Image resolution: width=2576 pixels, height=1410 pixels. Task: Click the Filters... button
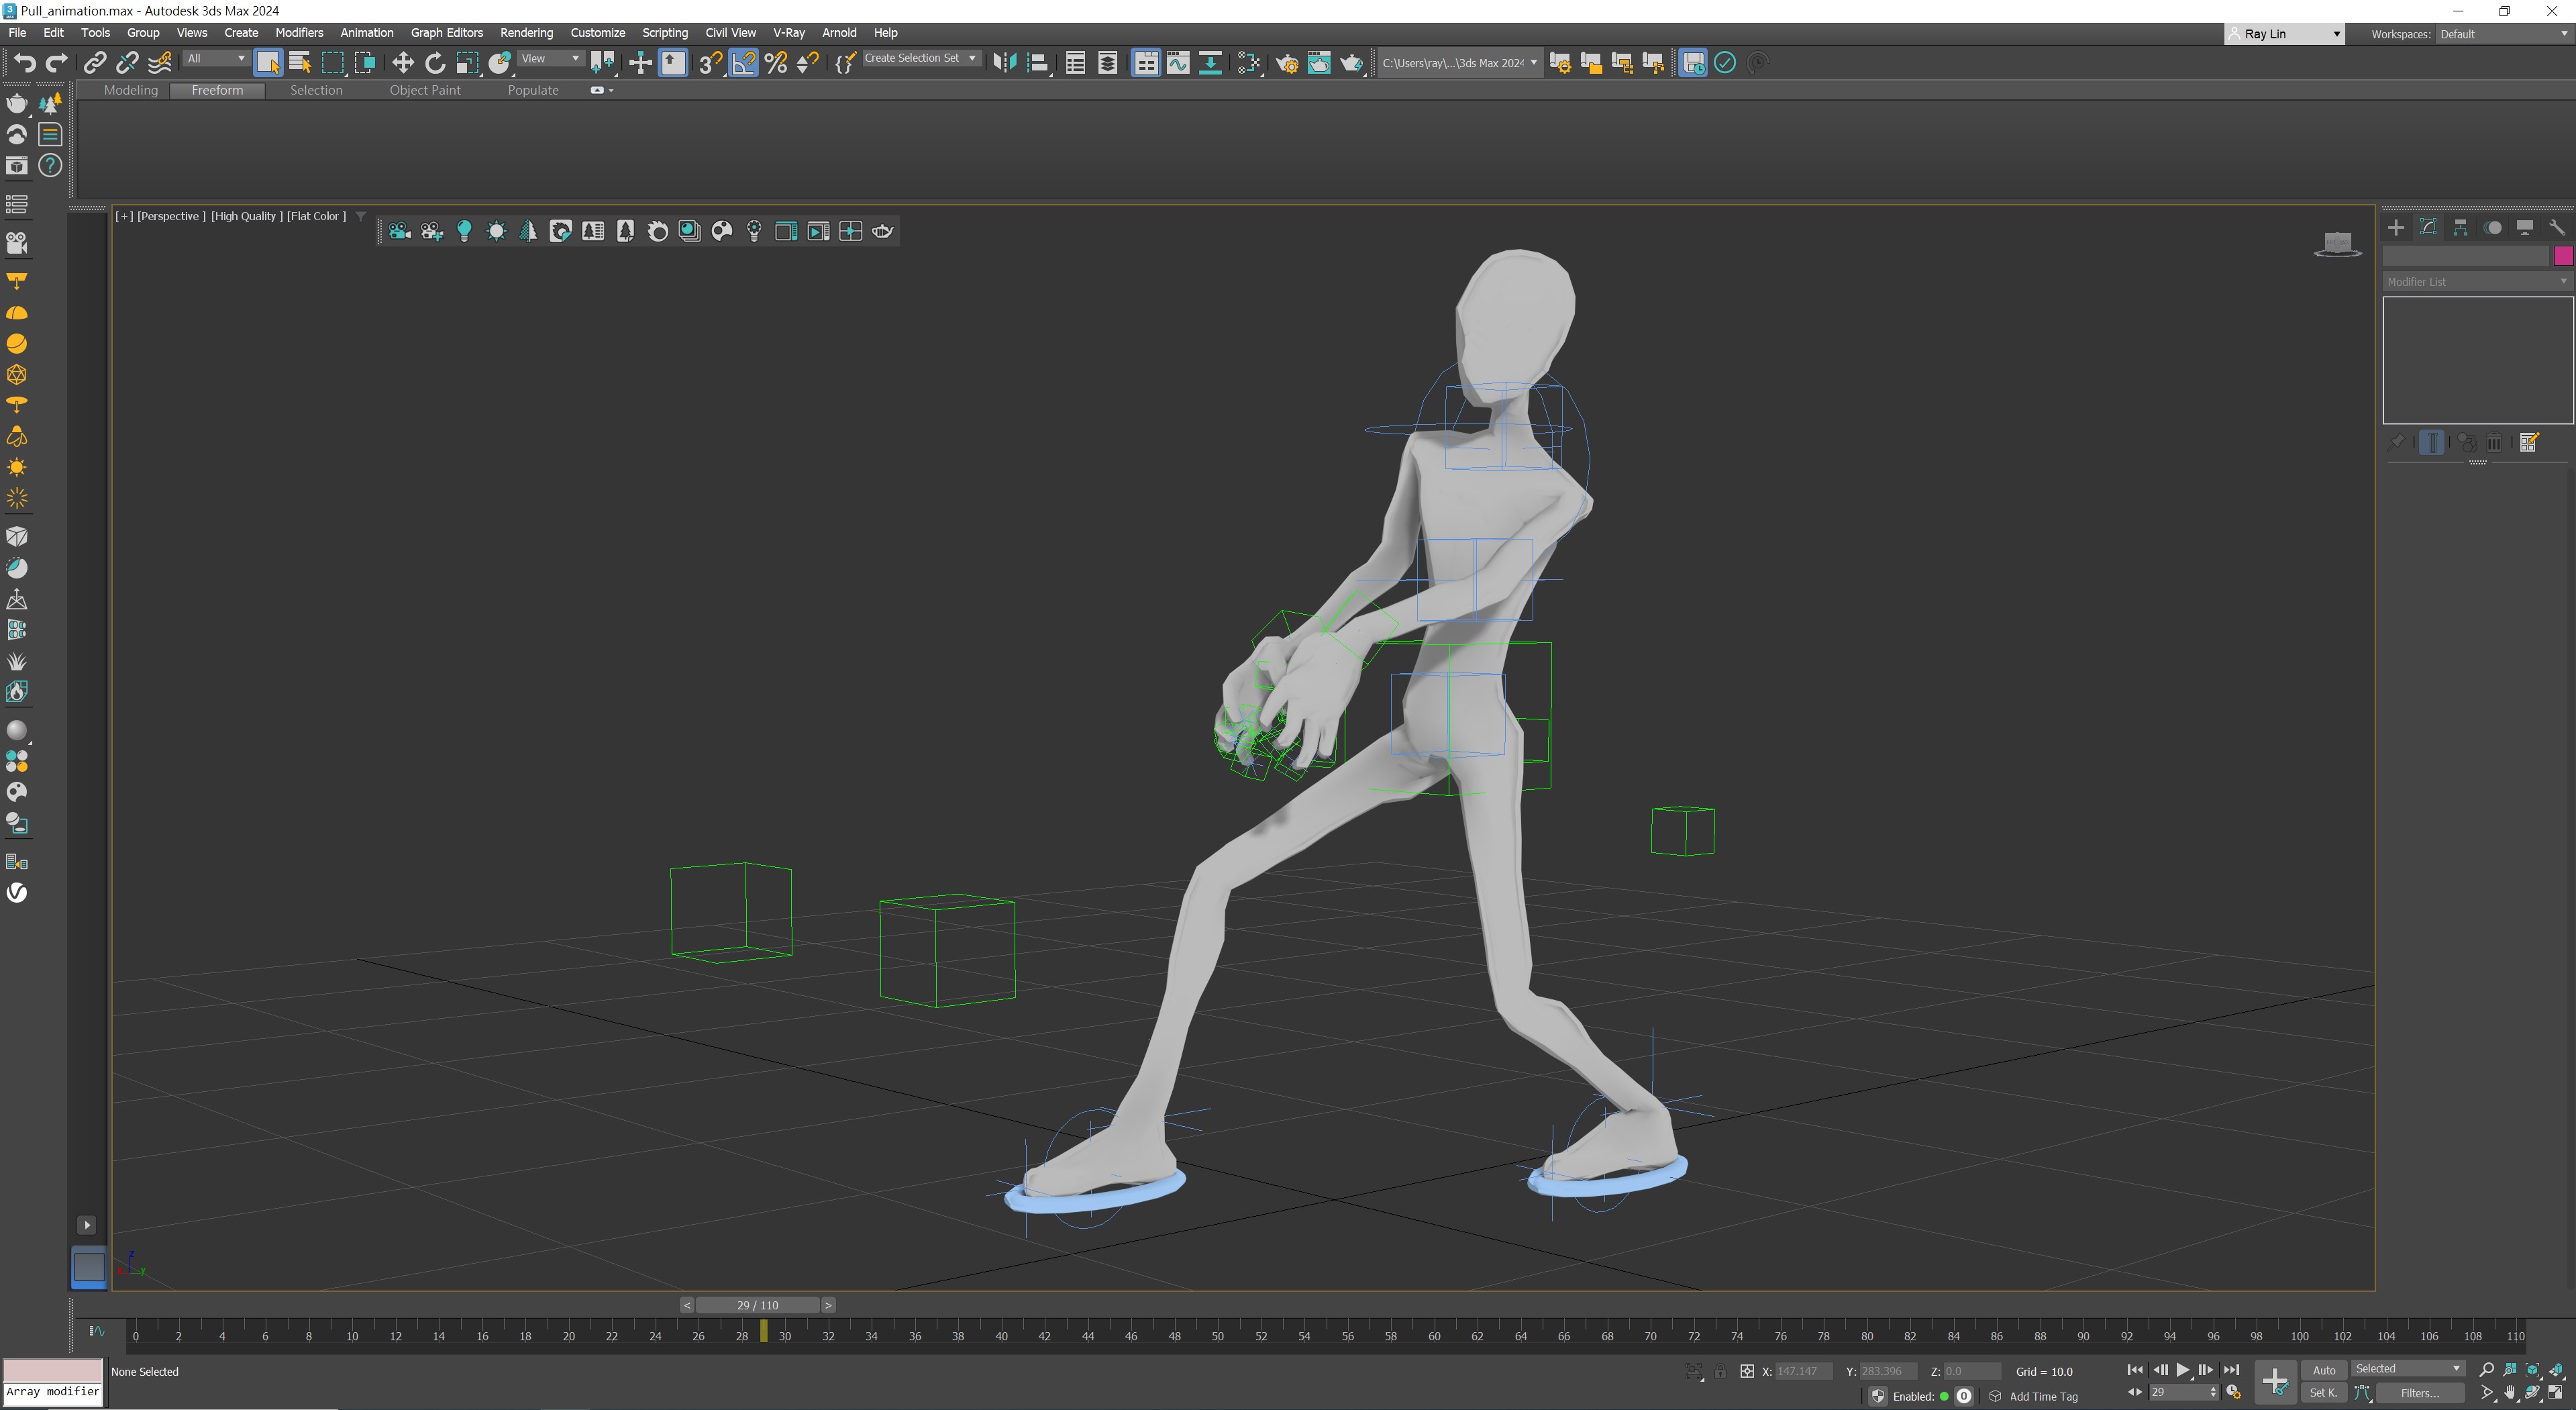(x=2419, y=1393)
